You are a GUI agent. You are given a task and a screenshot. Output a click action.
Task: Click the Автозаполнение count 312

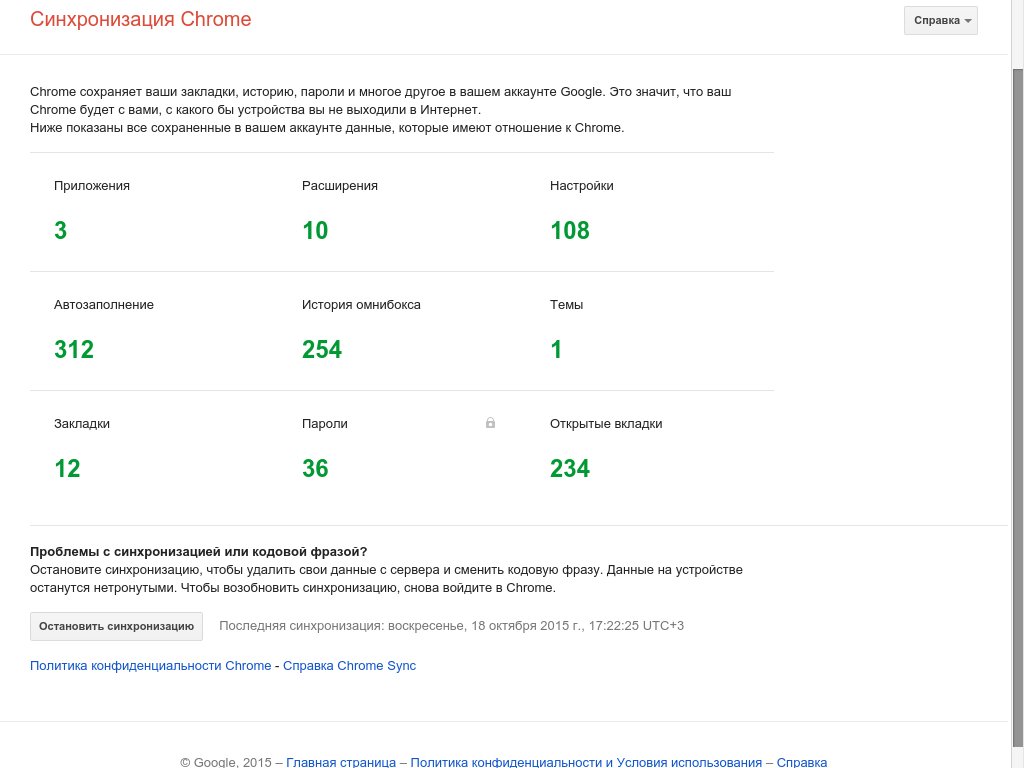click(x=74, y=349)
